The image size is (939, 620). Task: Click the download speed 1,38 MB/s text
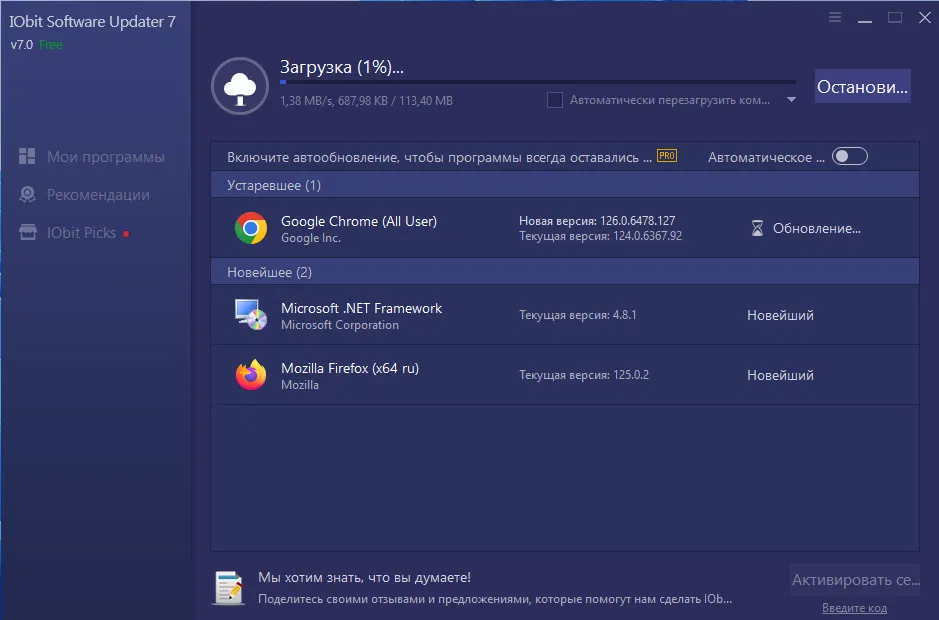307,101
